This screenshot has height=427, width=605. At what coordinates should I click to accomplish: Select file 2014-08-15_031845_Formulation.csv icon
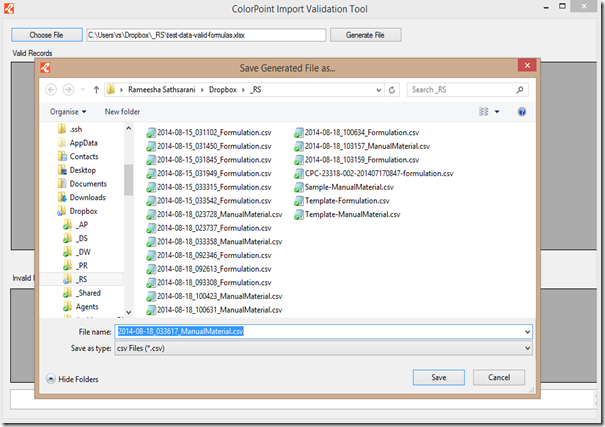coord(151,160)
